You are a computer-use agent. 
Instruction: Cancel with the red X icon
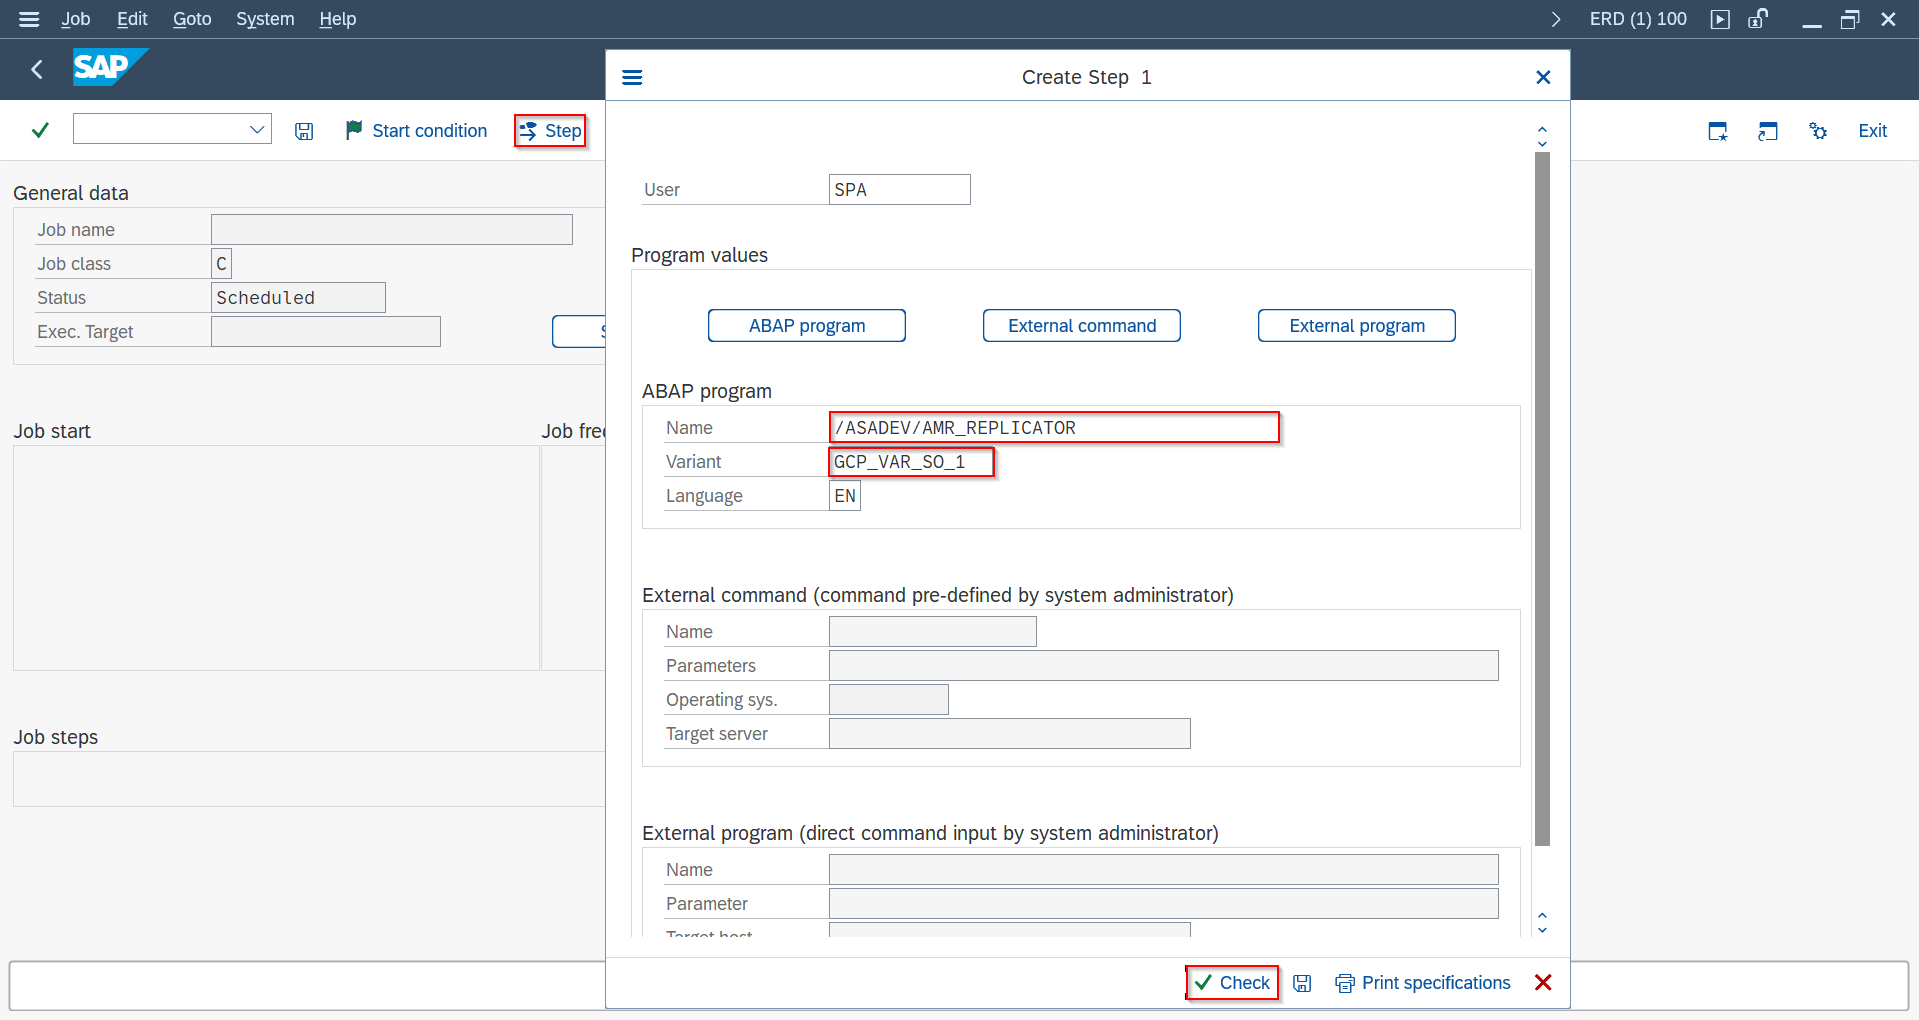click(x=1543, y=983)
